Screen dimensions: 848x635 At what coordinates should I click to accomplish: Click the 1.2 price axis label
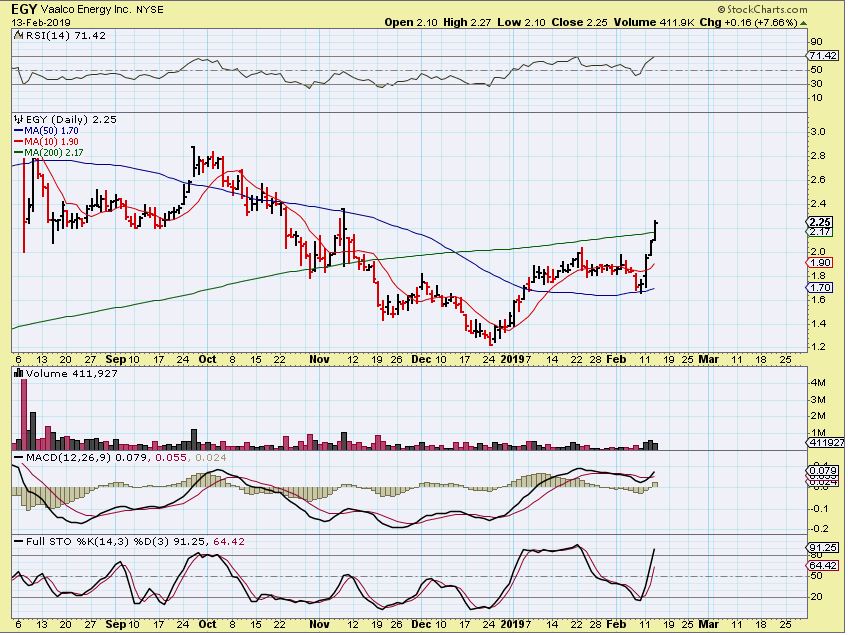(x=818, y=347)
